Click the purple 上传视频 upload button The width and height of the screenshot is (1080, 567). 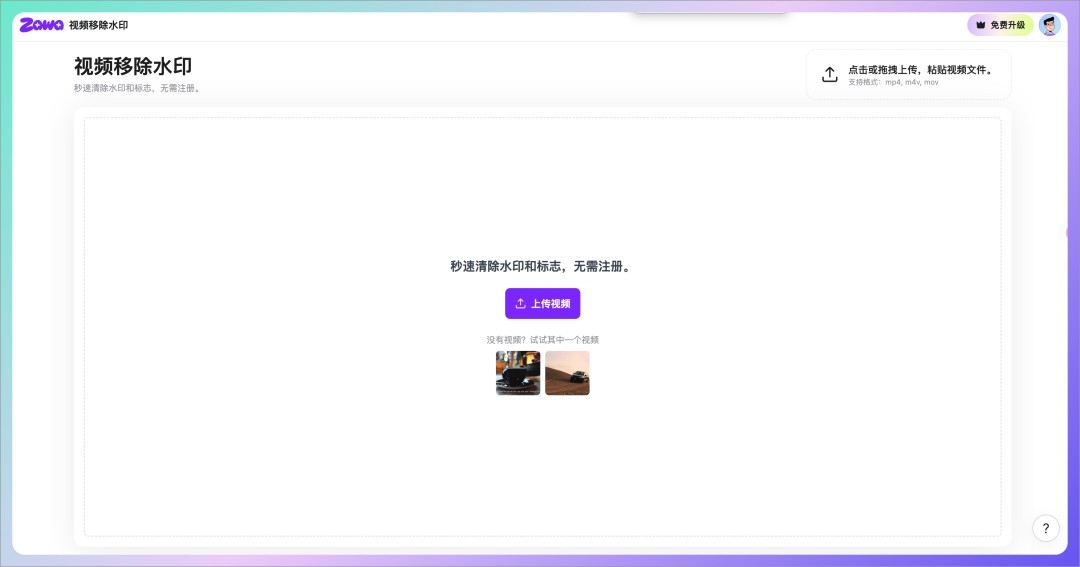pyautogui.click(x=543, y=303)
